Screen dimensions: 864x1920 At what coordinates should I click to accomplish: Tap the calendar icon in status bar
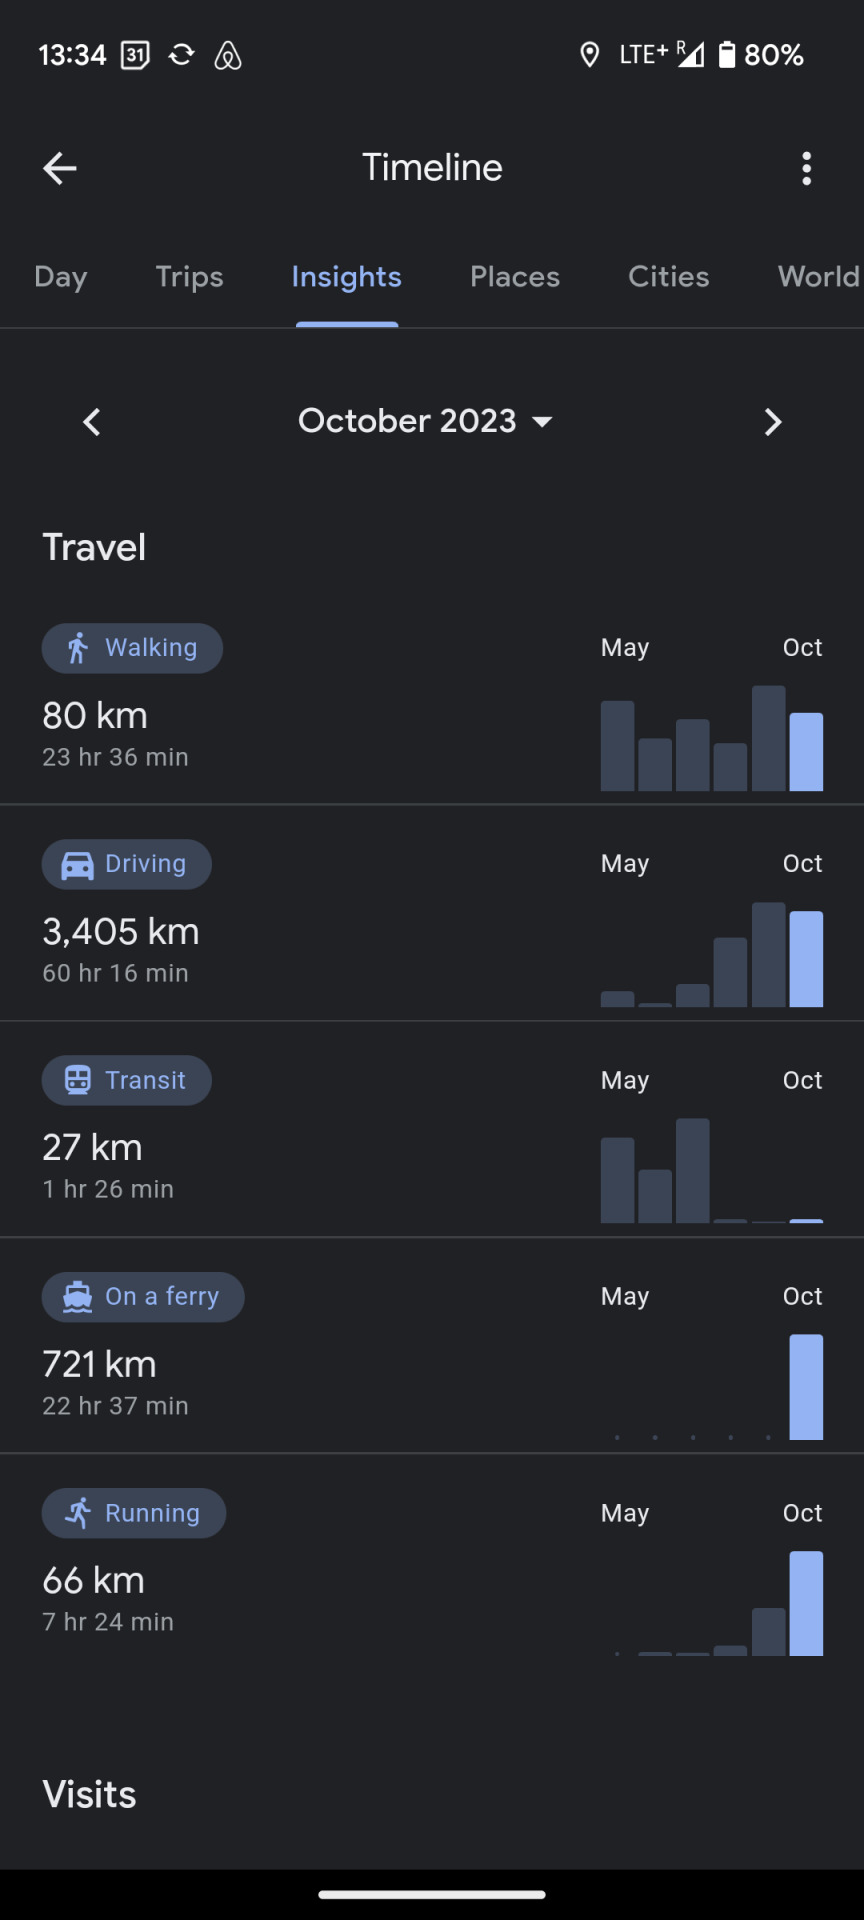pyautogui.click(x=135, y=55)
